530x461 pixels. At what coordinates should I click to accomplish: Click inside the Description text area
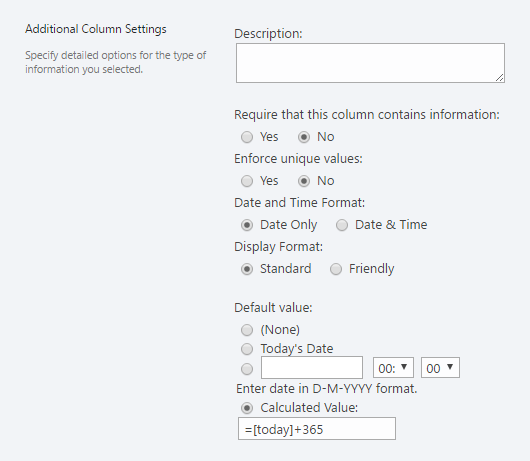tap(370, 63)
